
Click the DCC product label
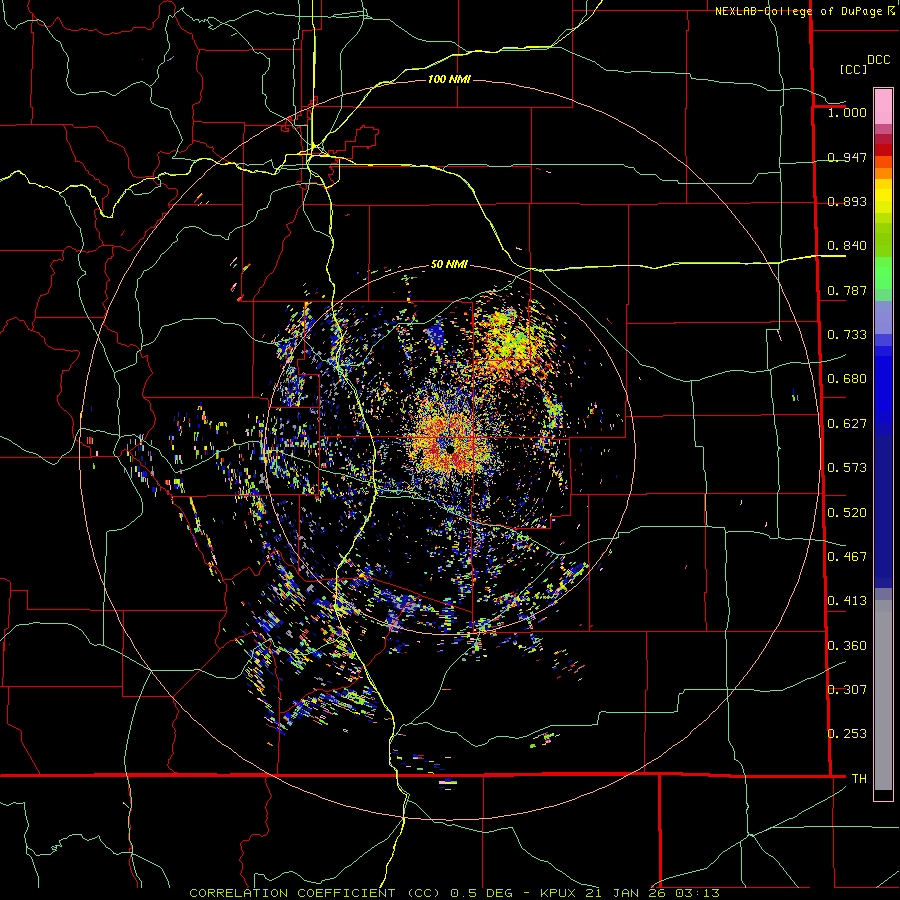point(878,60)
